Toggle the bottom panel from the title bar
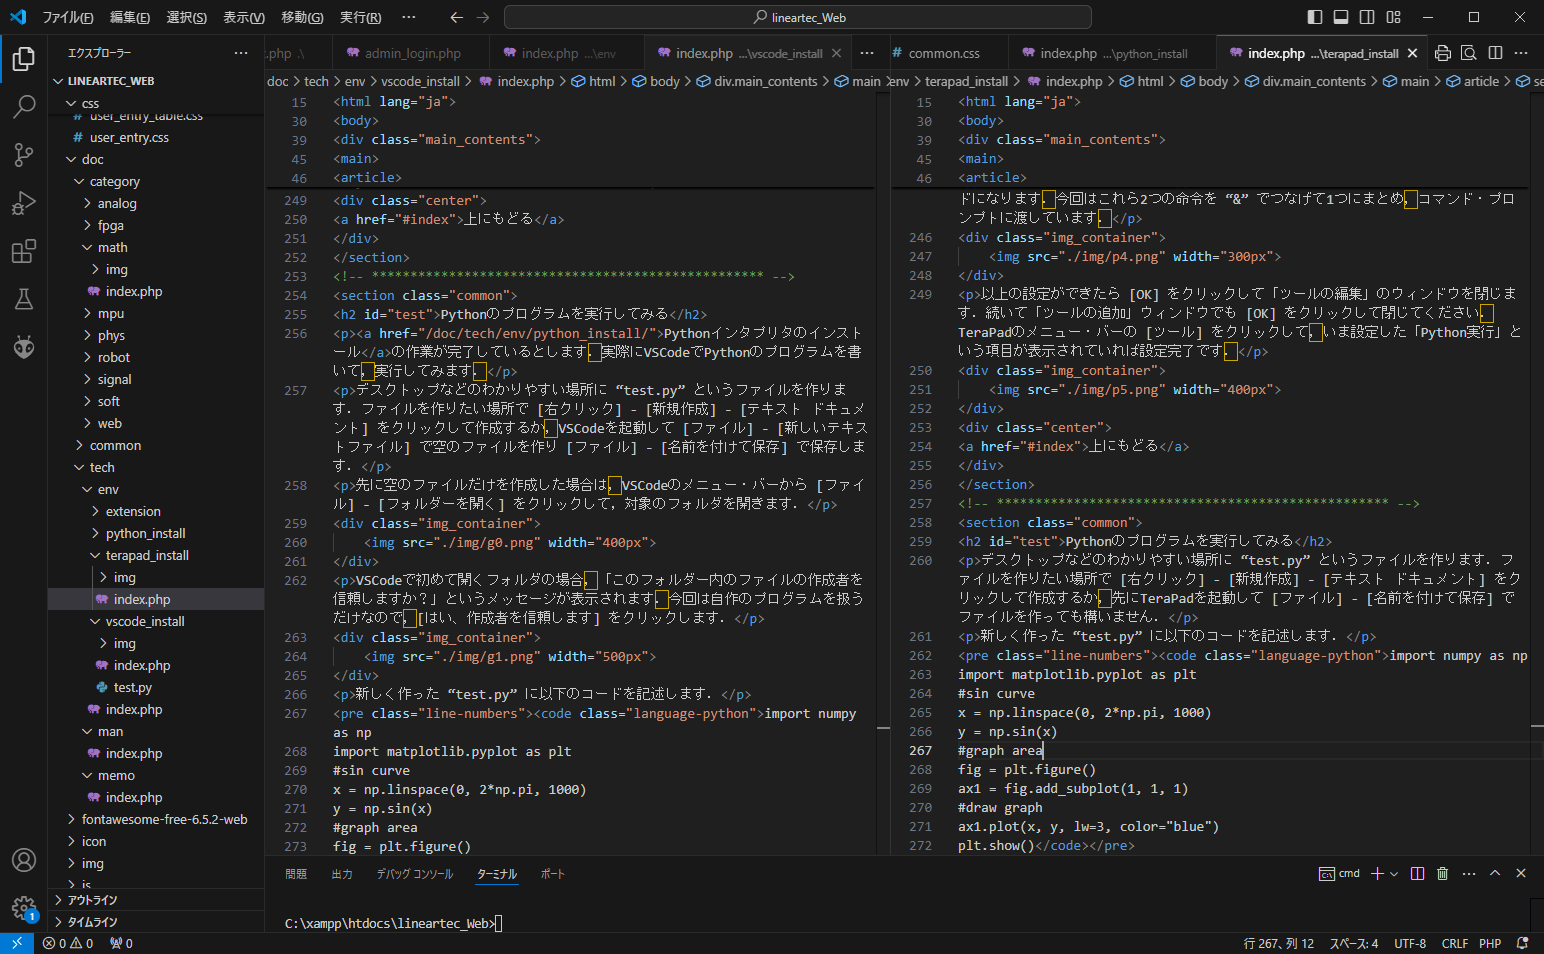Screen dimensions: 1544x954 click(1341, 17)
